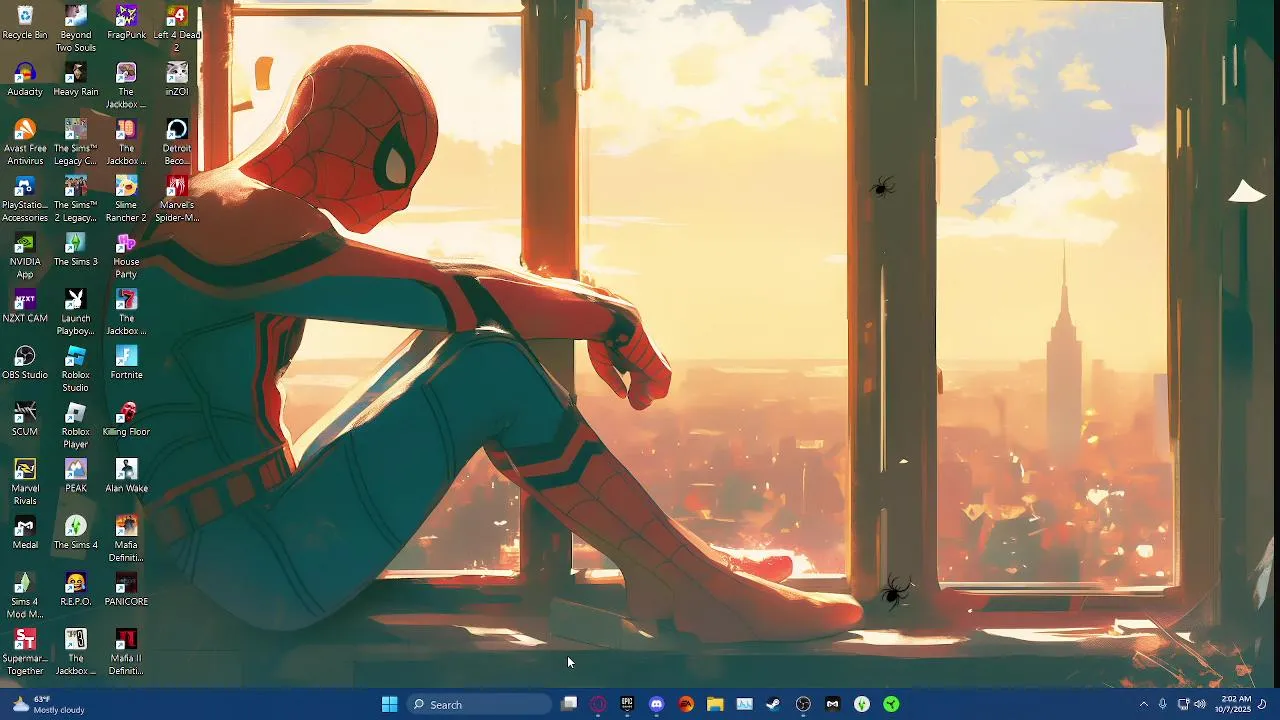This screenshot has height=720, width=1280.
Task: Select the inZOI desktop shortcut
Action: pyautogui.click(x=177, y=79)
